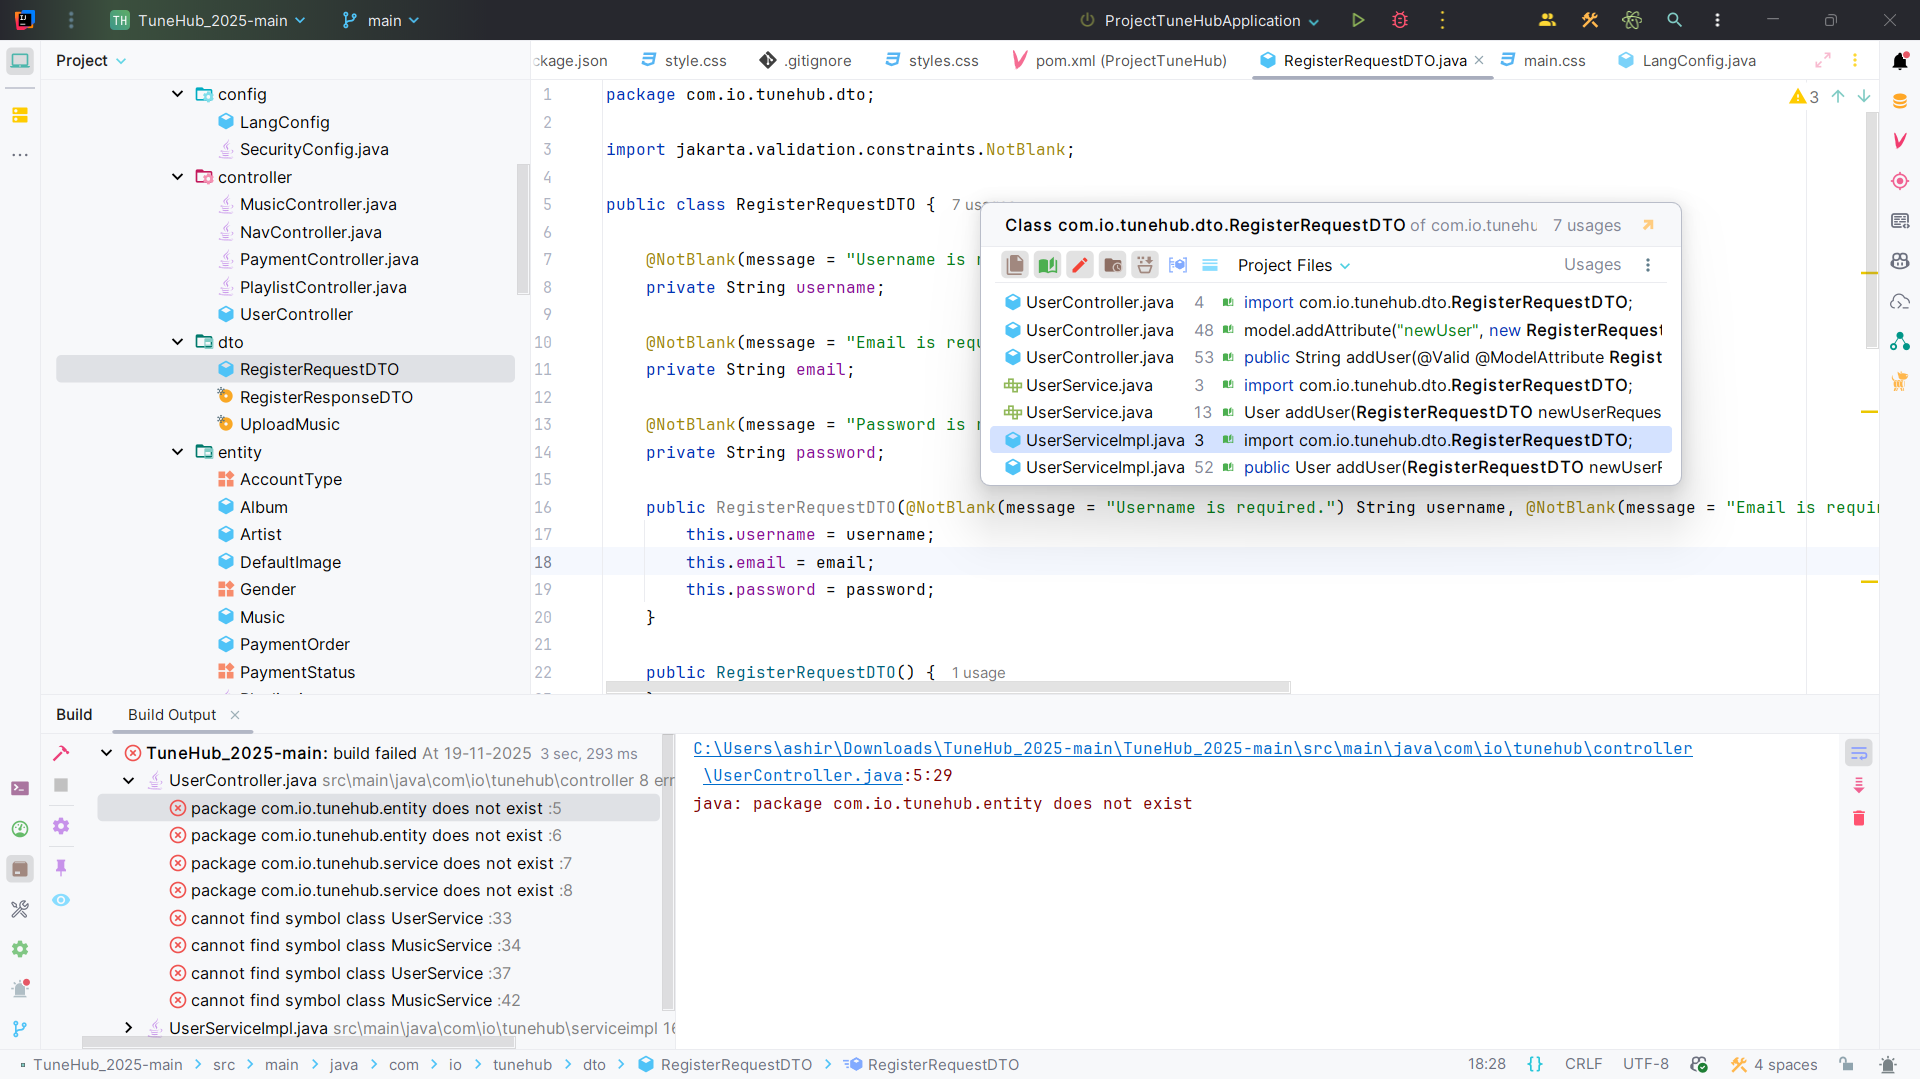Collapse the controller folder in Project tree
This screenshot has height=1080, width=1920.
tap(178, 177)
